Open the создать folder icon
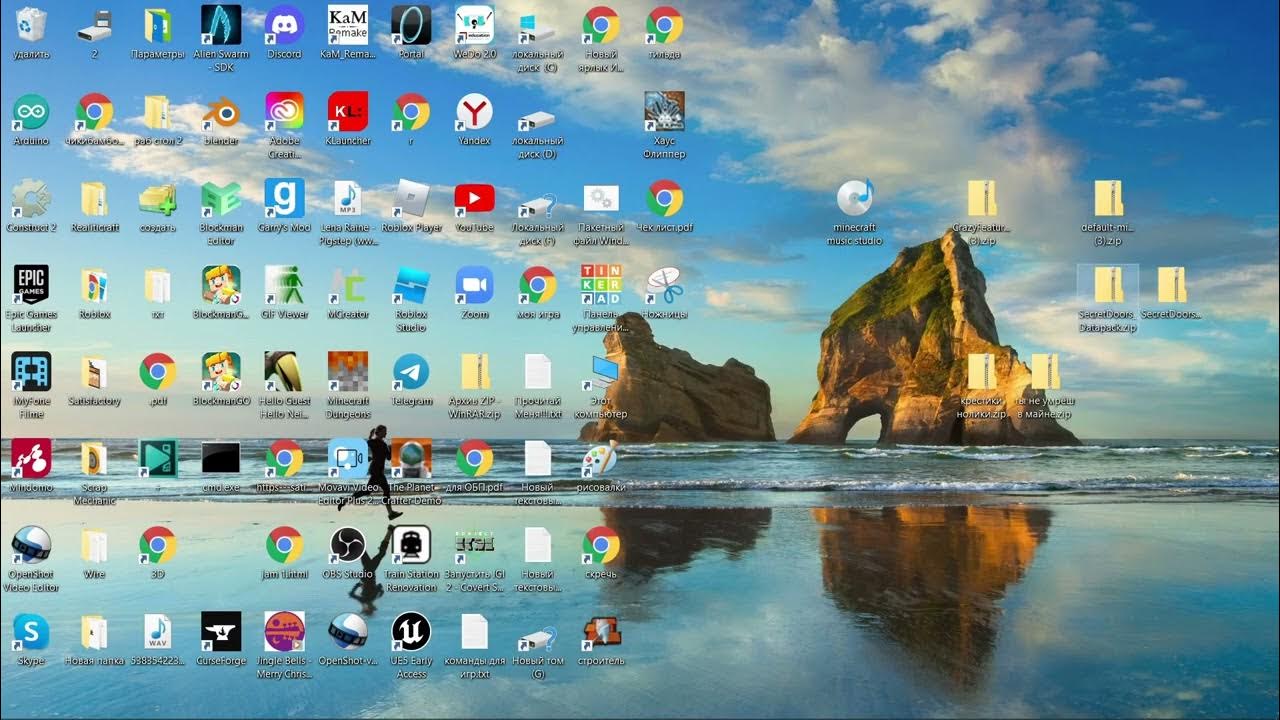This screenshot has height=720, width=1280. coord(157,198)
